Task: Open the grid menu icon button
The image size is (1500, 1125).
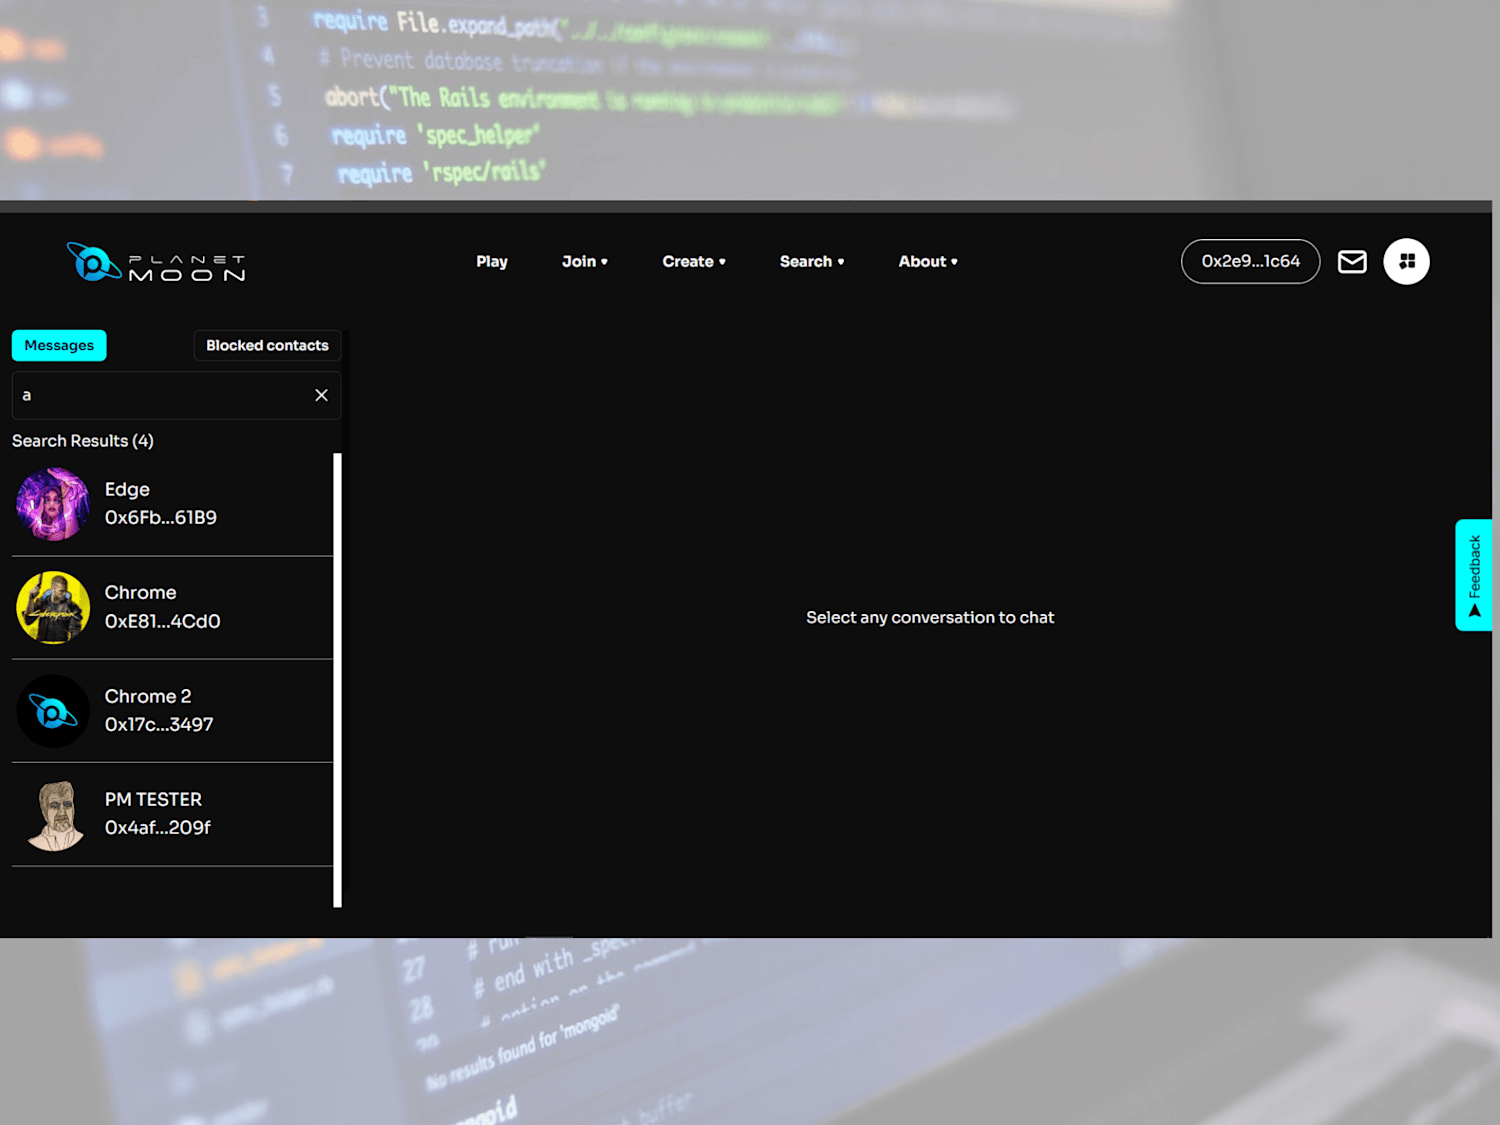Action: click(x=1406, y=262)
